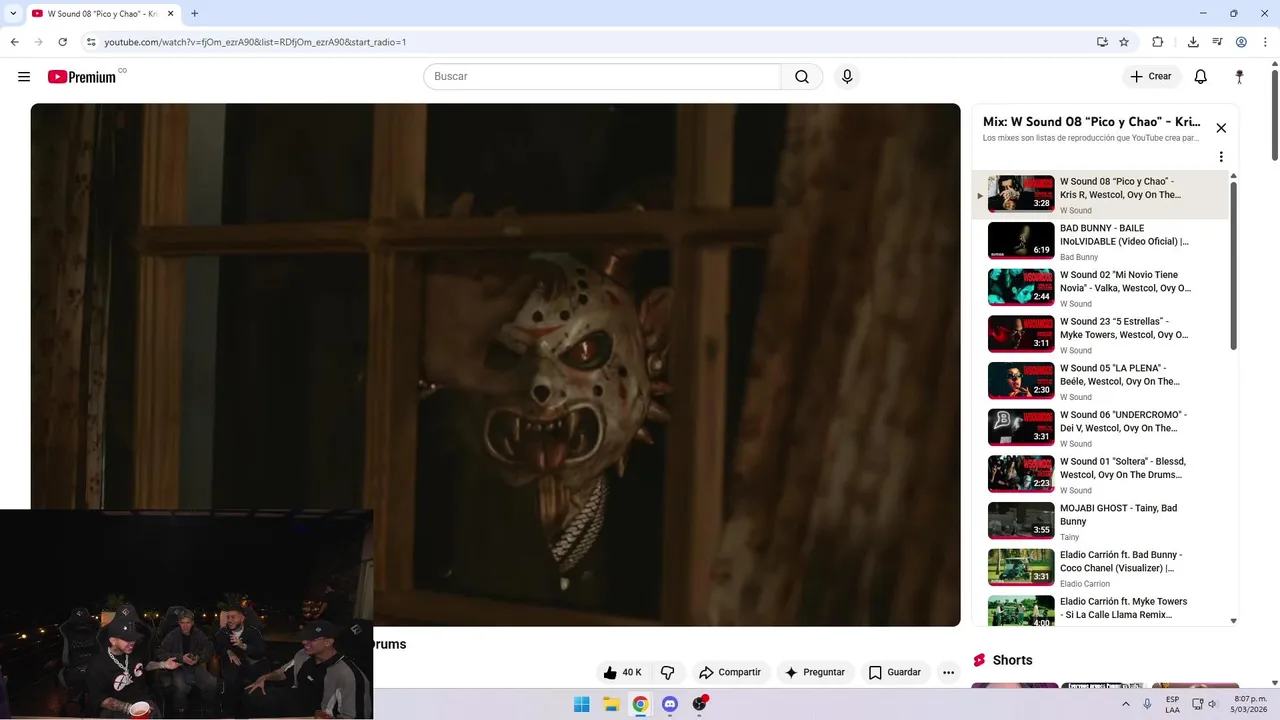Select W Sound 23 "5 Estrellas" title
Image resolution: width=1280 pixels, height=720 pixels.
(x=1124, y=328)
